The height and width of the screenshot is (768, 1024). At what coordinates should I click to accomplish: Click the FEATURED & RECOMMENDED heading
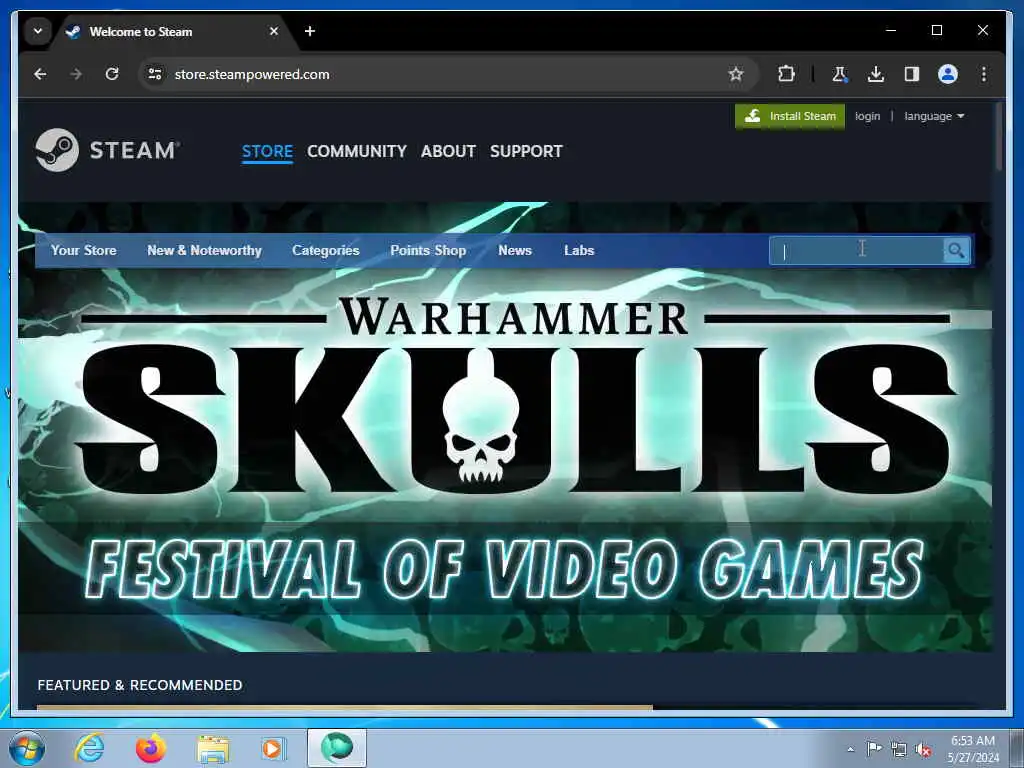(x=140, y=685)
